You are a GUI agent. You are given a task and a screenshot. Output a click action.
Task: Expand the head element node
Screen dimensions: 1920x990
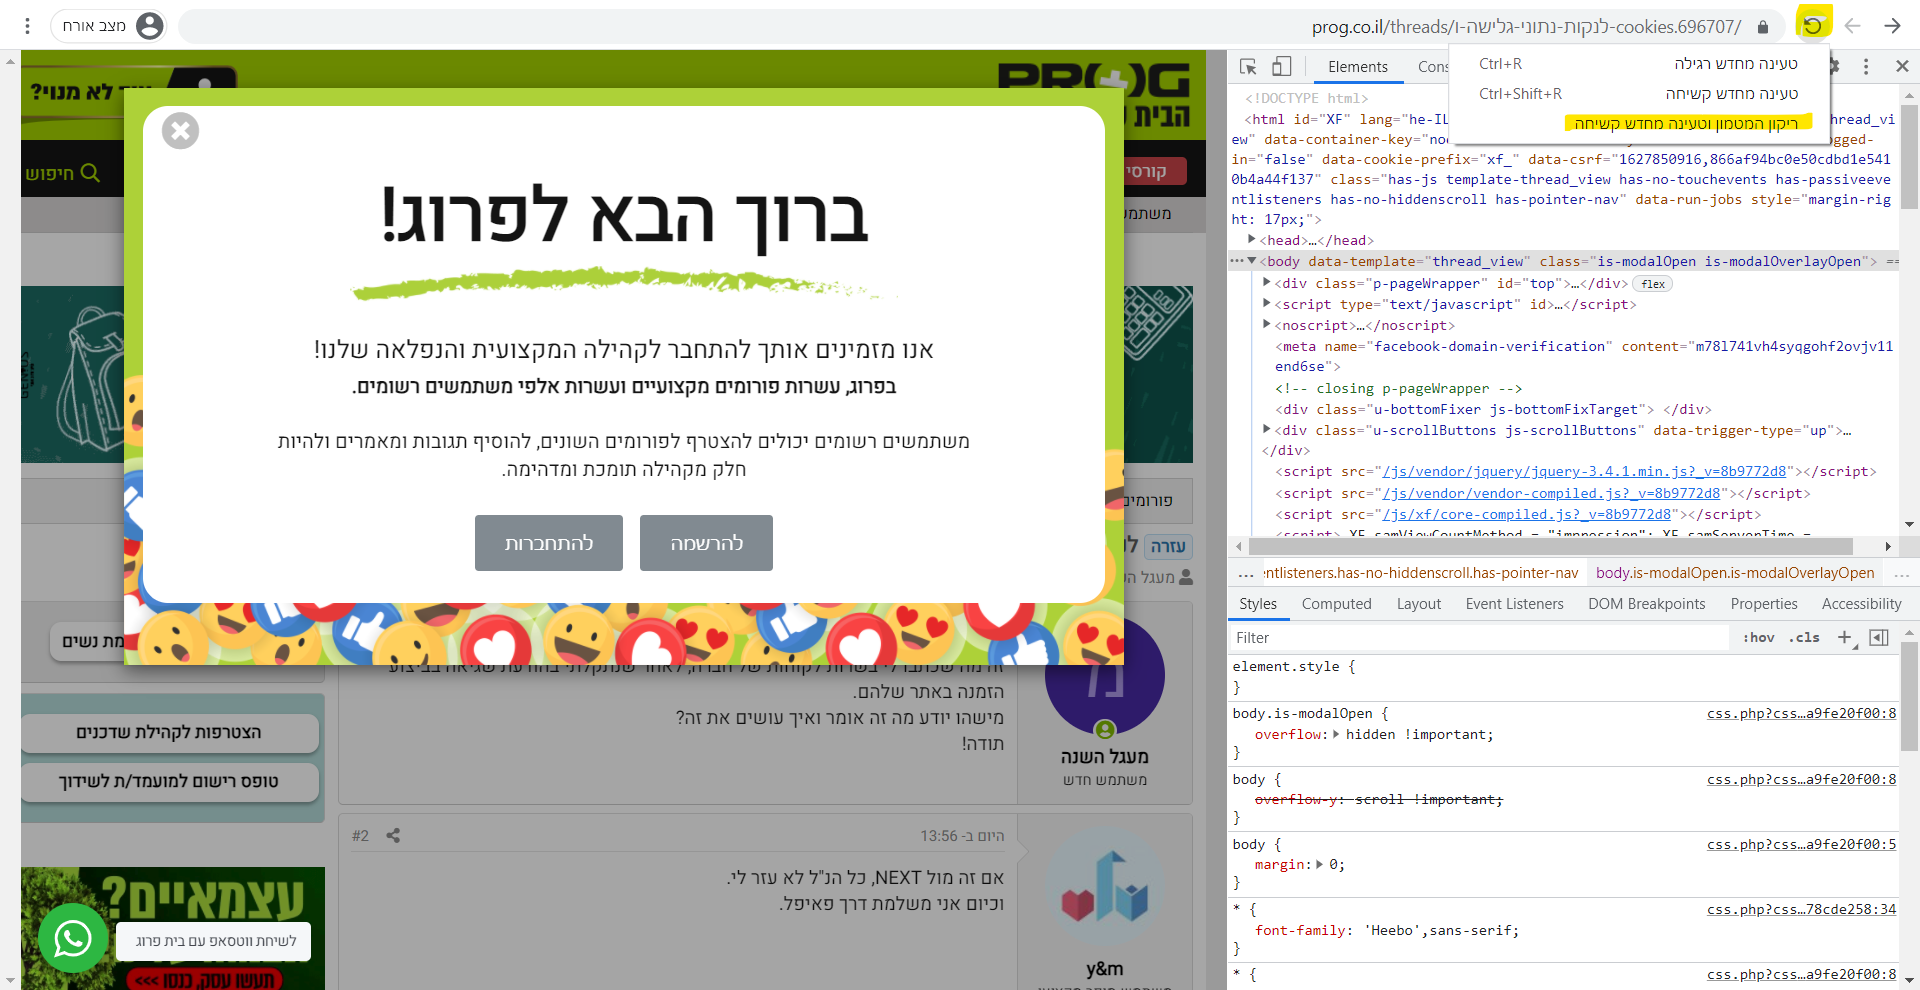[1252, 240]
